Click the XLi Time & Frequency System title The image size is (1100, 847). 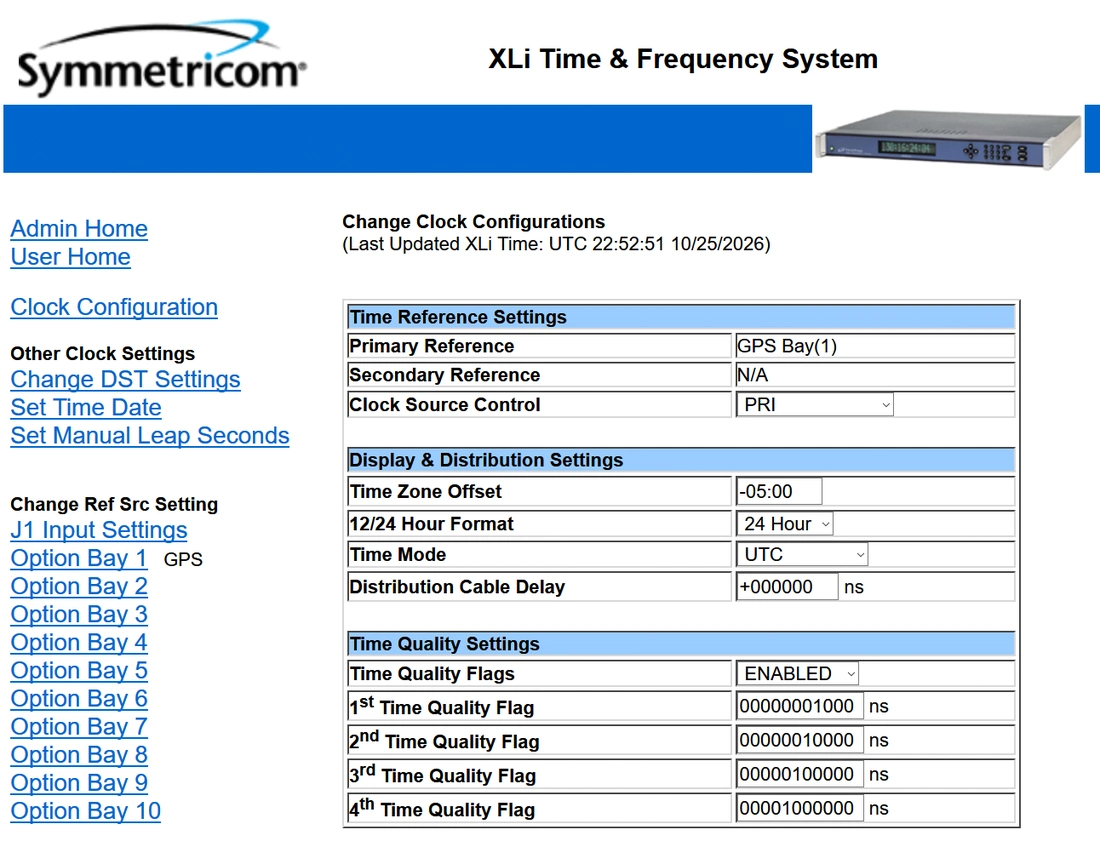pos(683,59)
